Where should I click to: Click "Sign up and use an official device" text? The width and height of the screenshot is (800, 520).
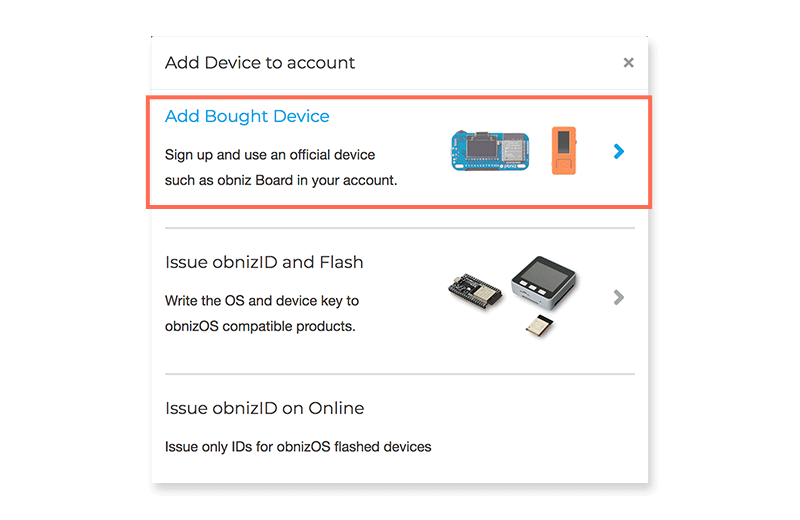click(x=270, y=155)
